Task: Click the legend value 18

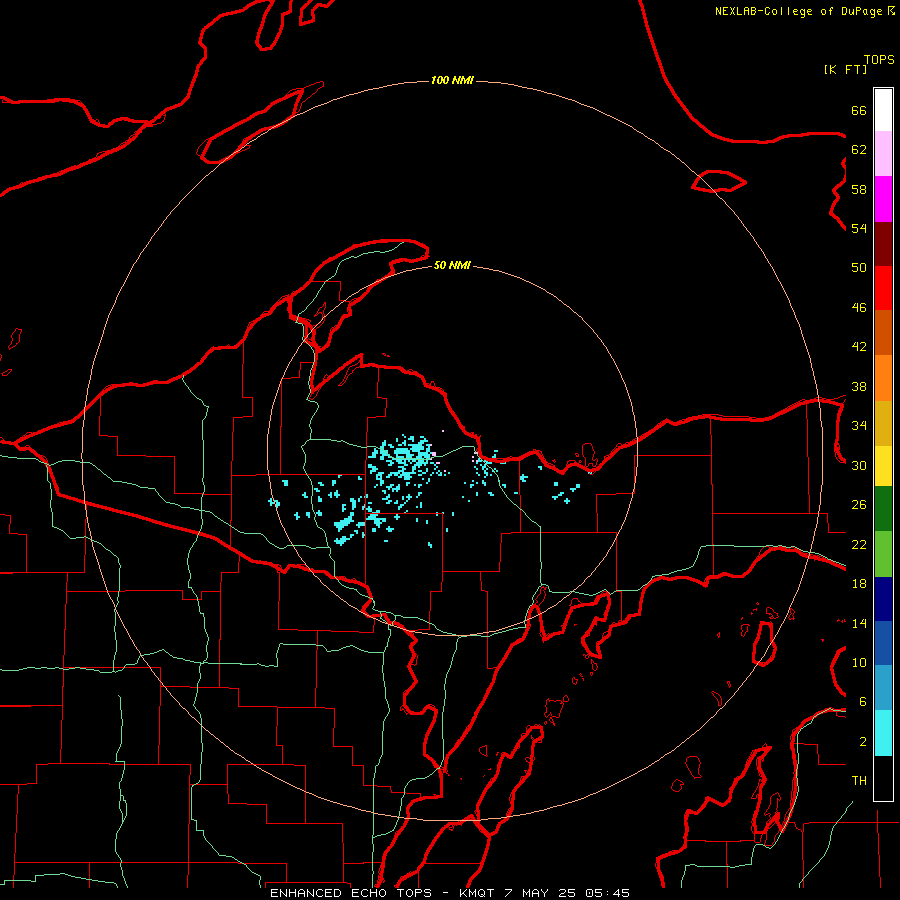Action: [859, 584]
